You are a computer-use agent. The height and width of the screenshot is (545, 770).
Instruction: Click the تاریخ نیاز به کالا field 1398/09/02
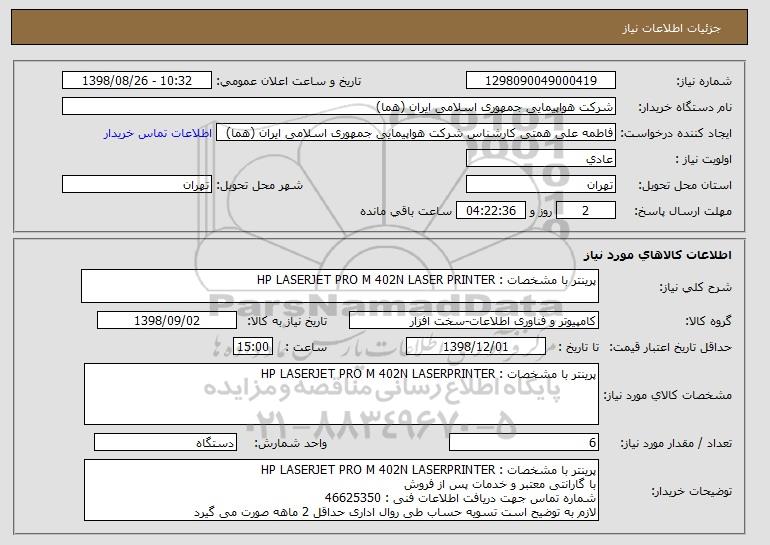(x=167, y=321)
